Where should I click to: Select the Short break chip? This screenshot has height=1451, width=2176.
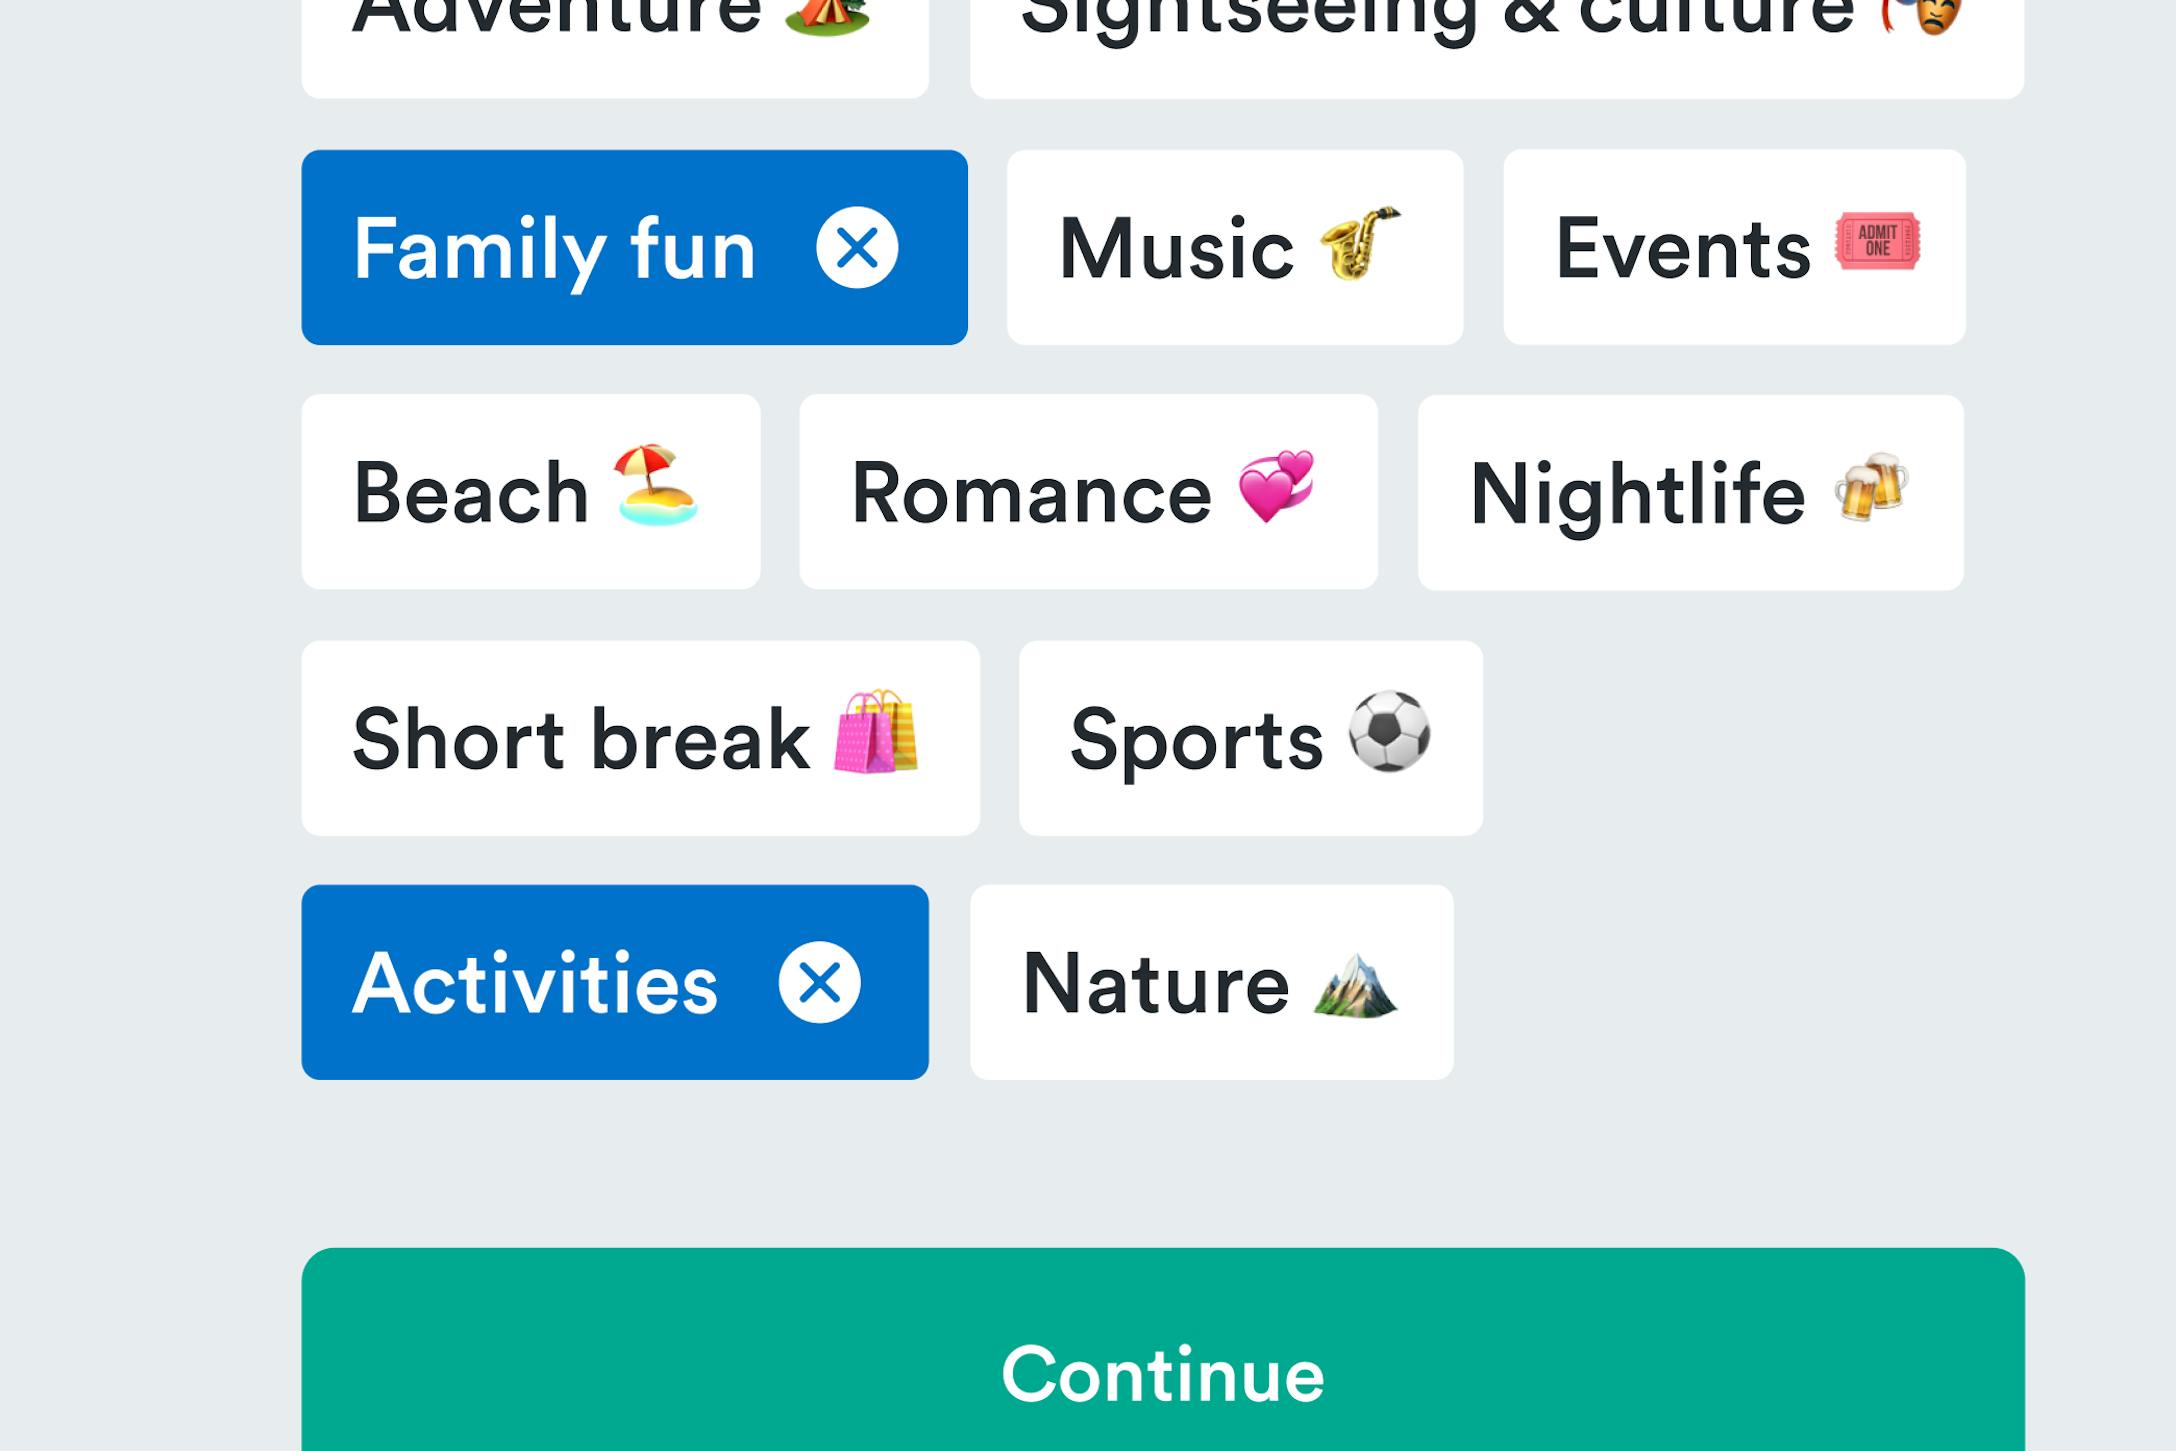641,738
